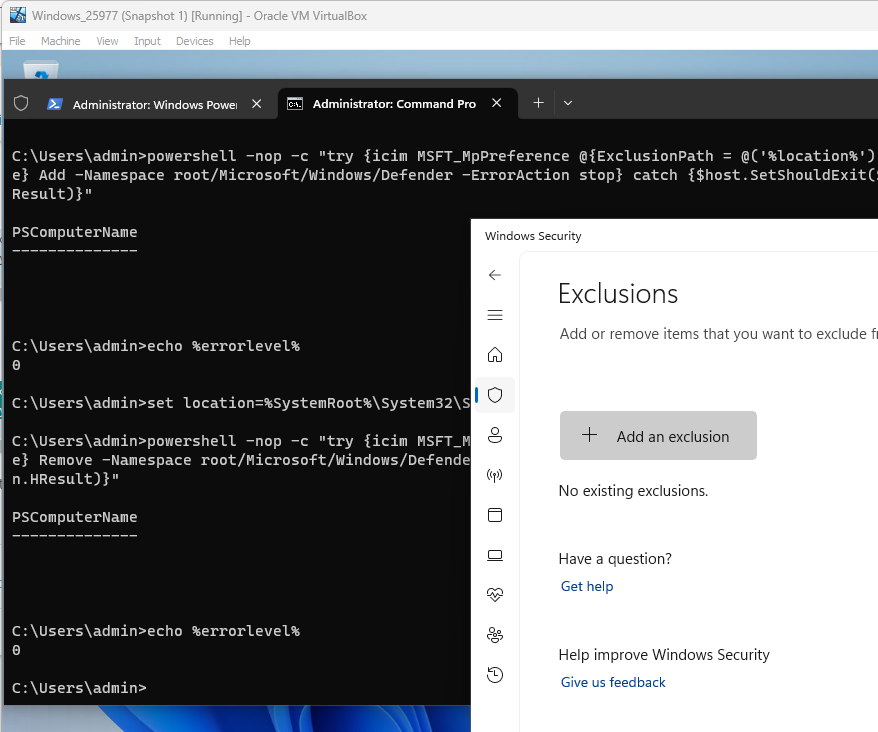Open the Give us feedback link

(x=613, y=682)
